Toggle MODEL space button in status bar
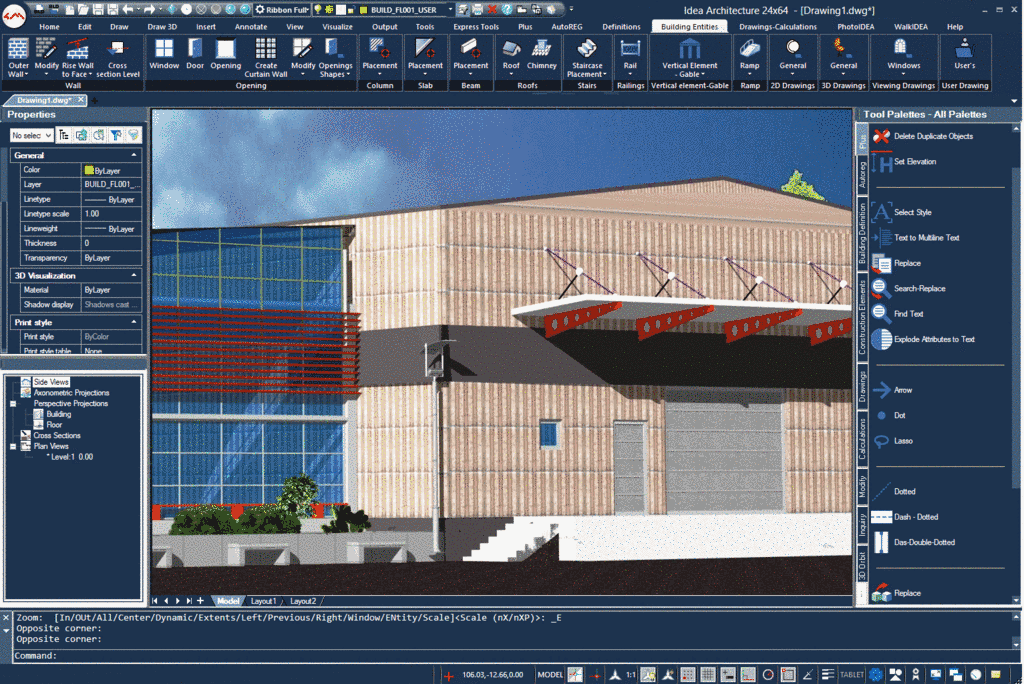Screen dimensions: 1024x684 pos(550,675)
